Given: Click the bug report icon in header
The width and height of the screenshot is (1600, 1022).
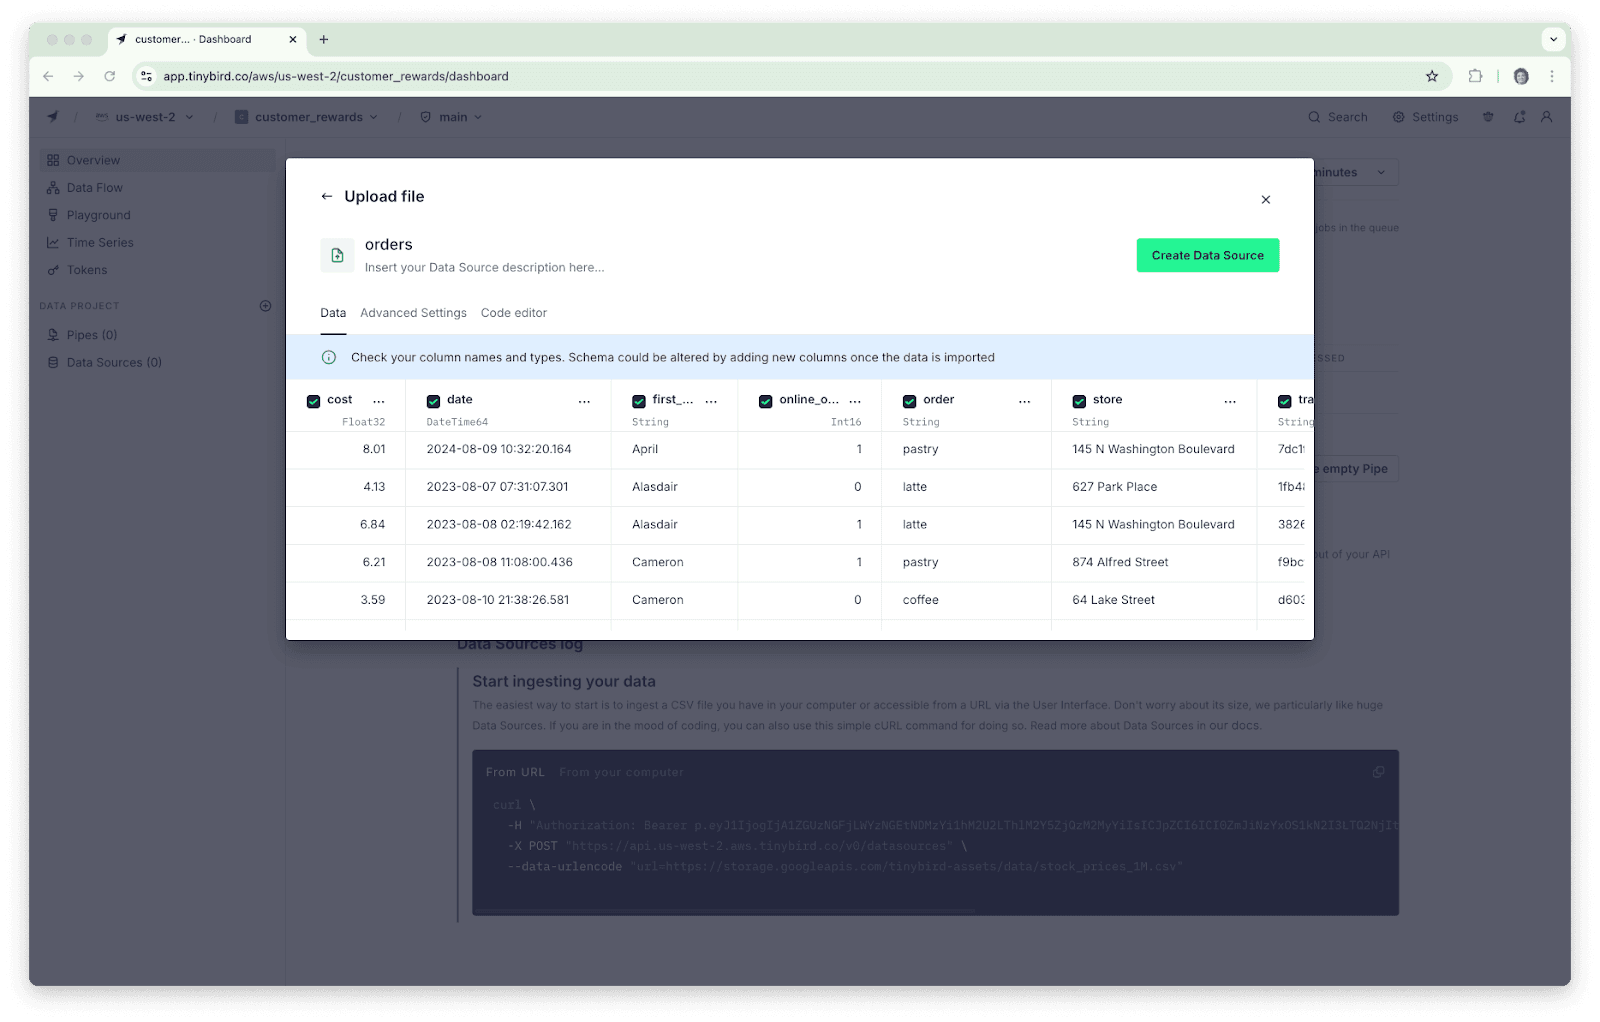Looking at the screenshot, I should tap(1488, 117).
